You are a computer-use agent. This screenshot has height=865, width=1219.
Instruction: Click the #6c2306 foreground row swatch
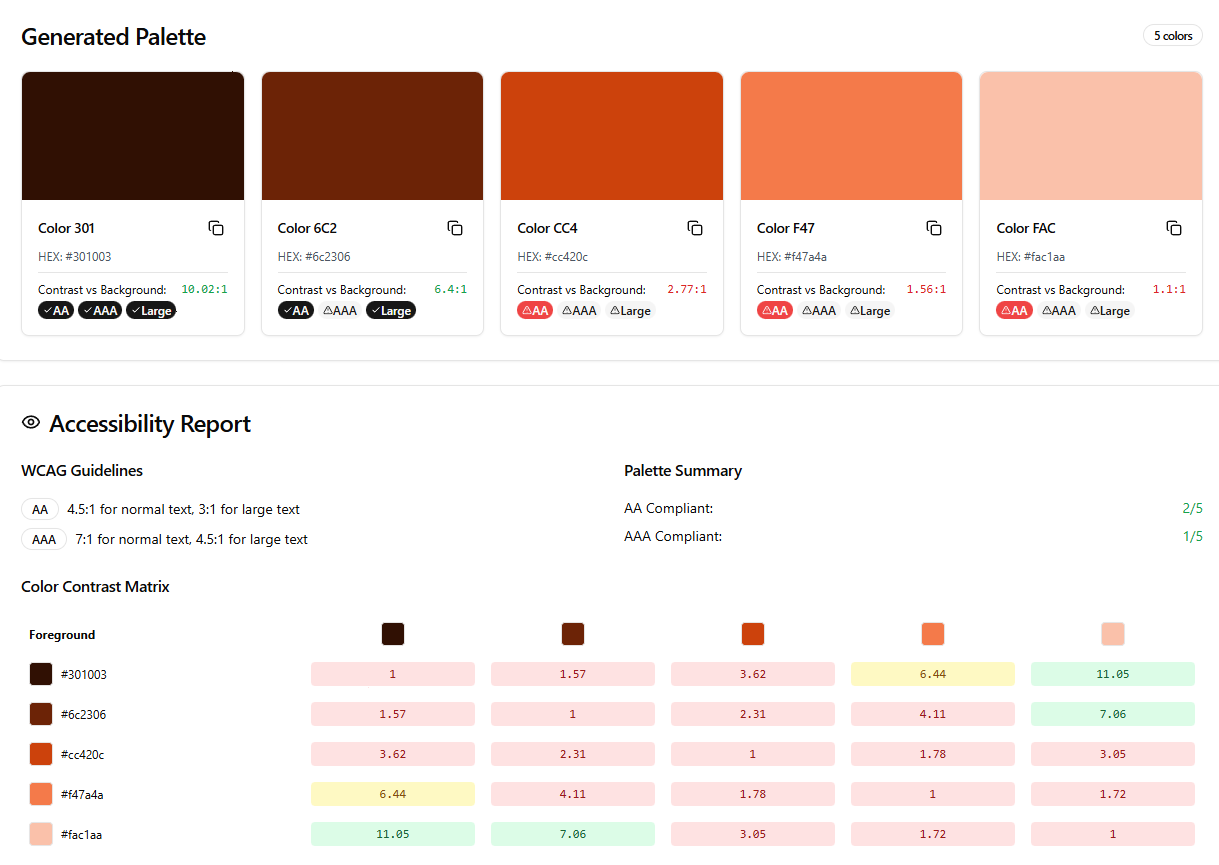41,714
